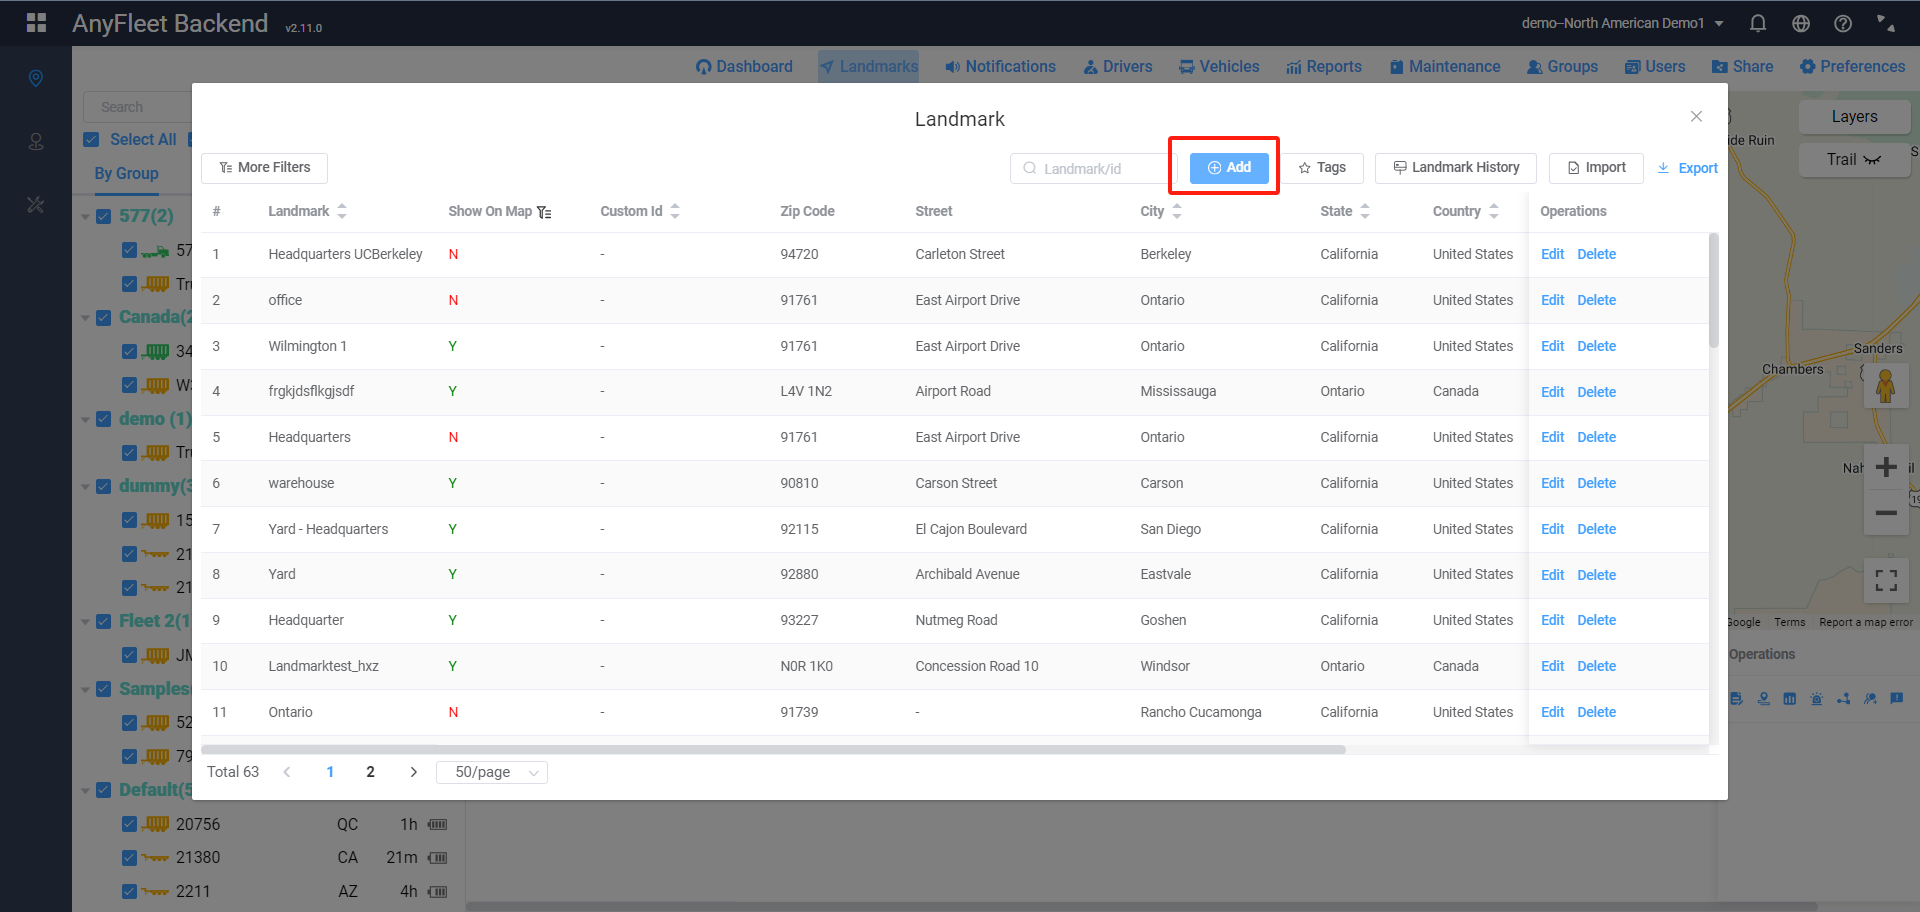1920x912 pixels.
Task: Click the map location pin sidebar icon
Action: 36,78
